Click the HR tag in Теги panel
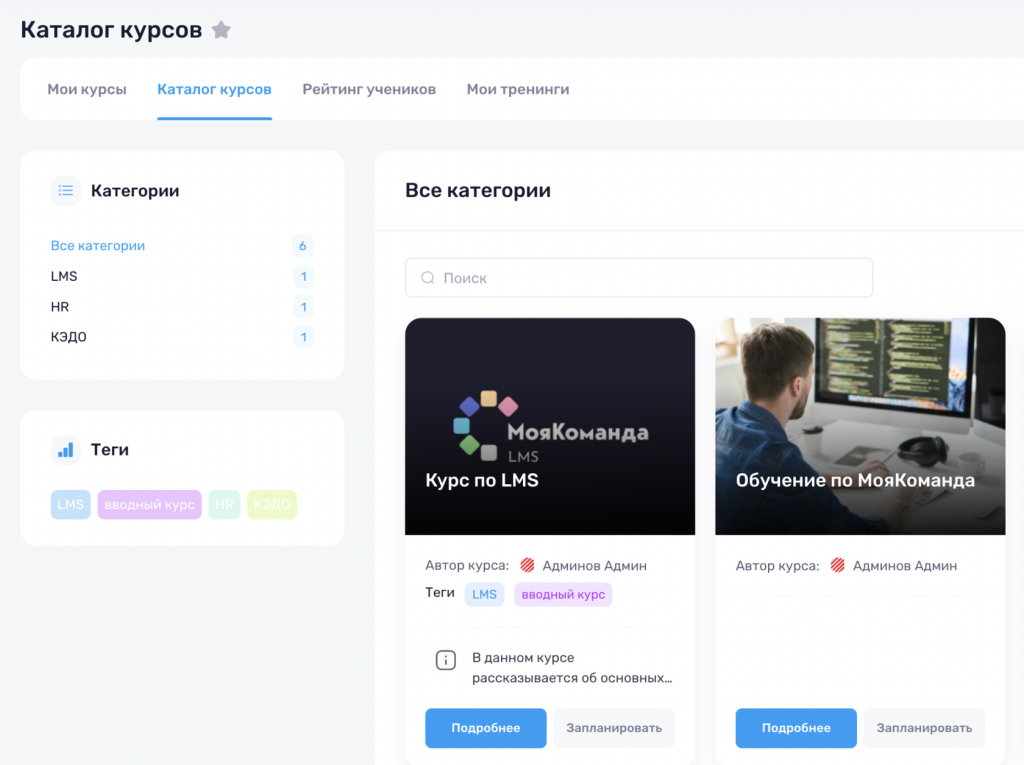Screen dimensions: 1024x765 point(225,504)
